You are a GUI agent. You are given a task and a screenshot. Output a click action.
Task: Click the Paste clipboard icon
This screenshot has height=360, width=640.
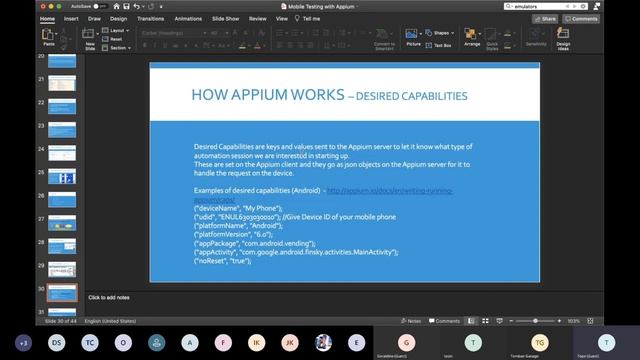point(48,34)
